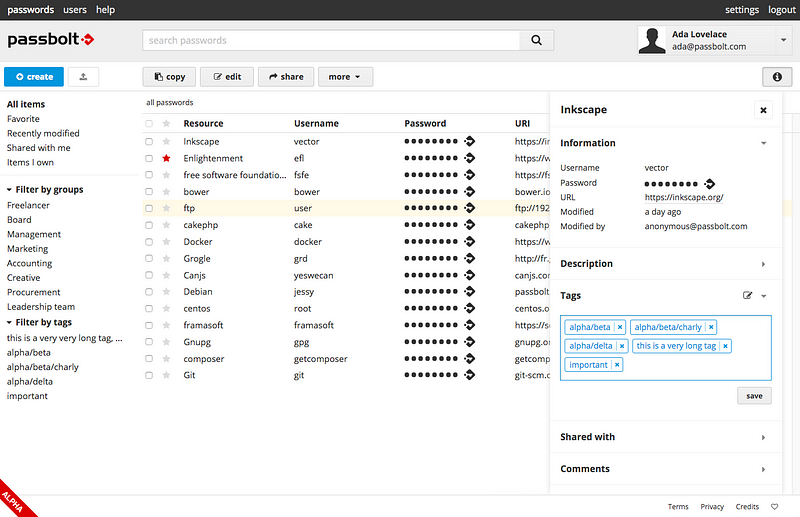Focus the search passwords field
Screen dimensions: 800x517
(331, 40)
